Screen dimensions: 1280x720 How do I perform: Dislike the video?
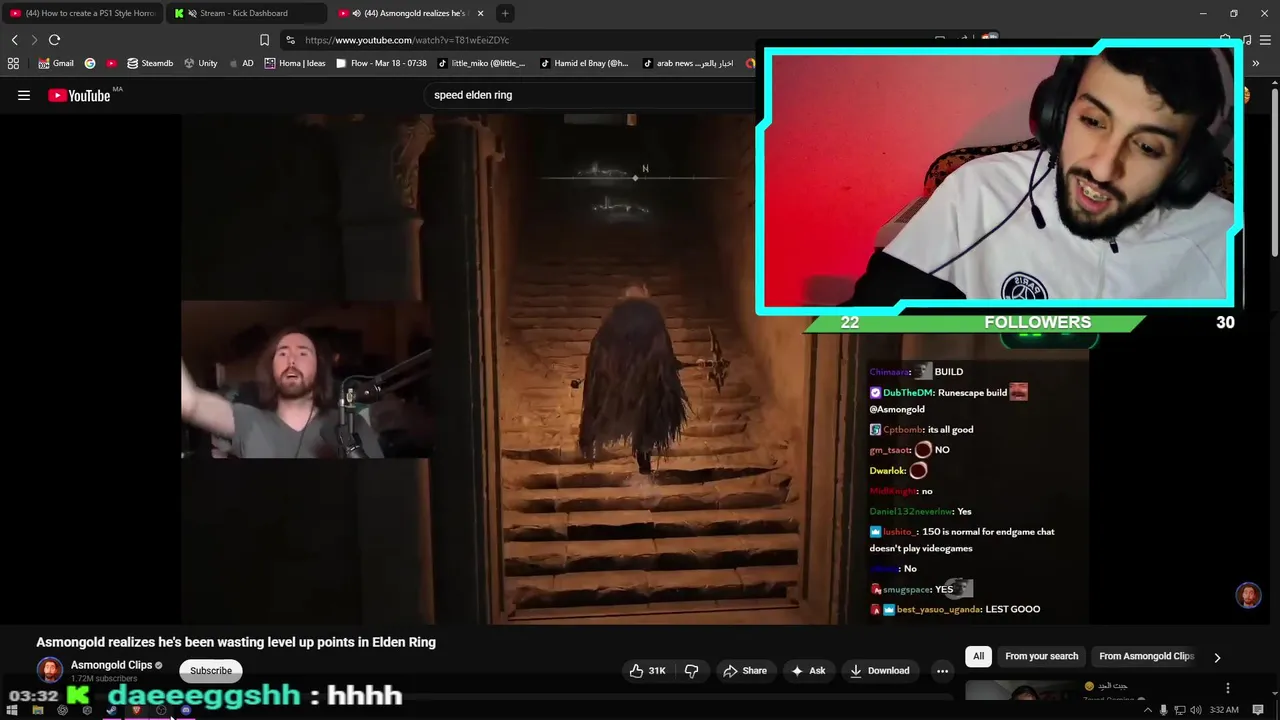691,671
